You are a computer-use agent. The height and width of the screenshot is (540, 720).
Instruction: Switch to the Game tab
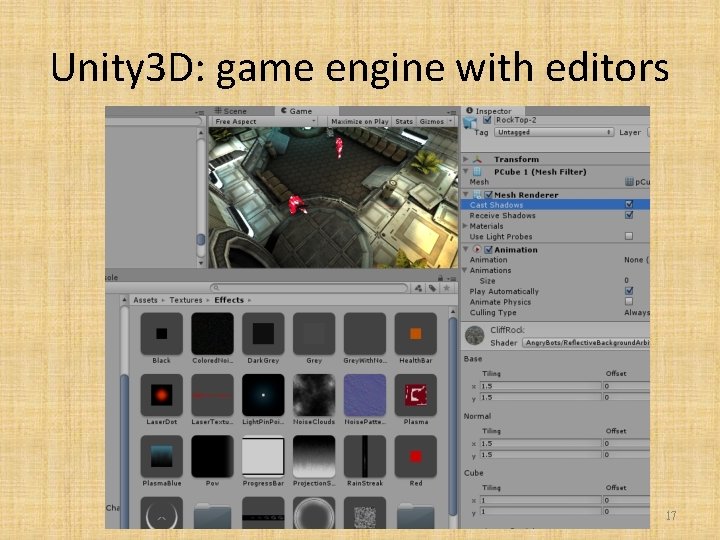[x=307, y=111]
